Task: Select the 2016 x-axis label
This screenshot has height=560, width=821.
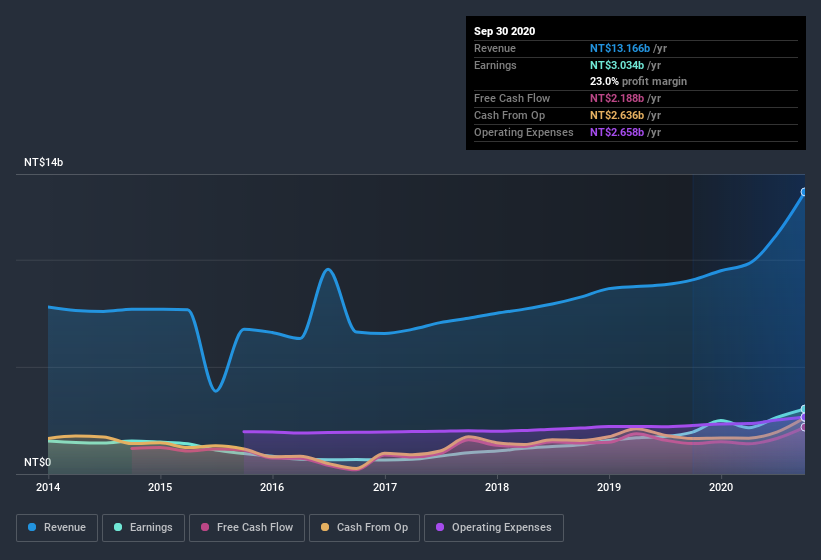Action: tap(272, 487)
